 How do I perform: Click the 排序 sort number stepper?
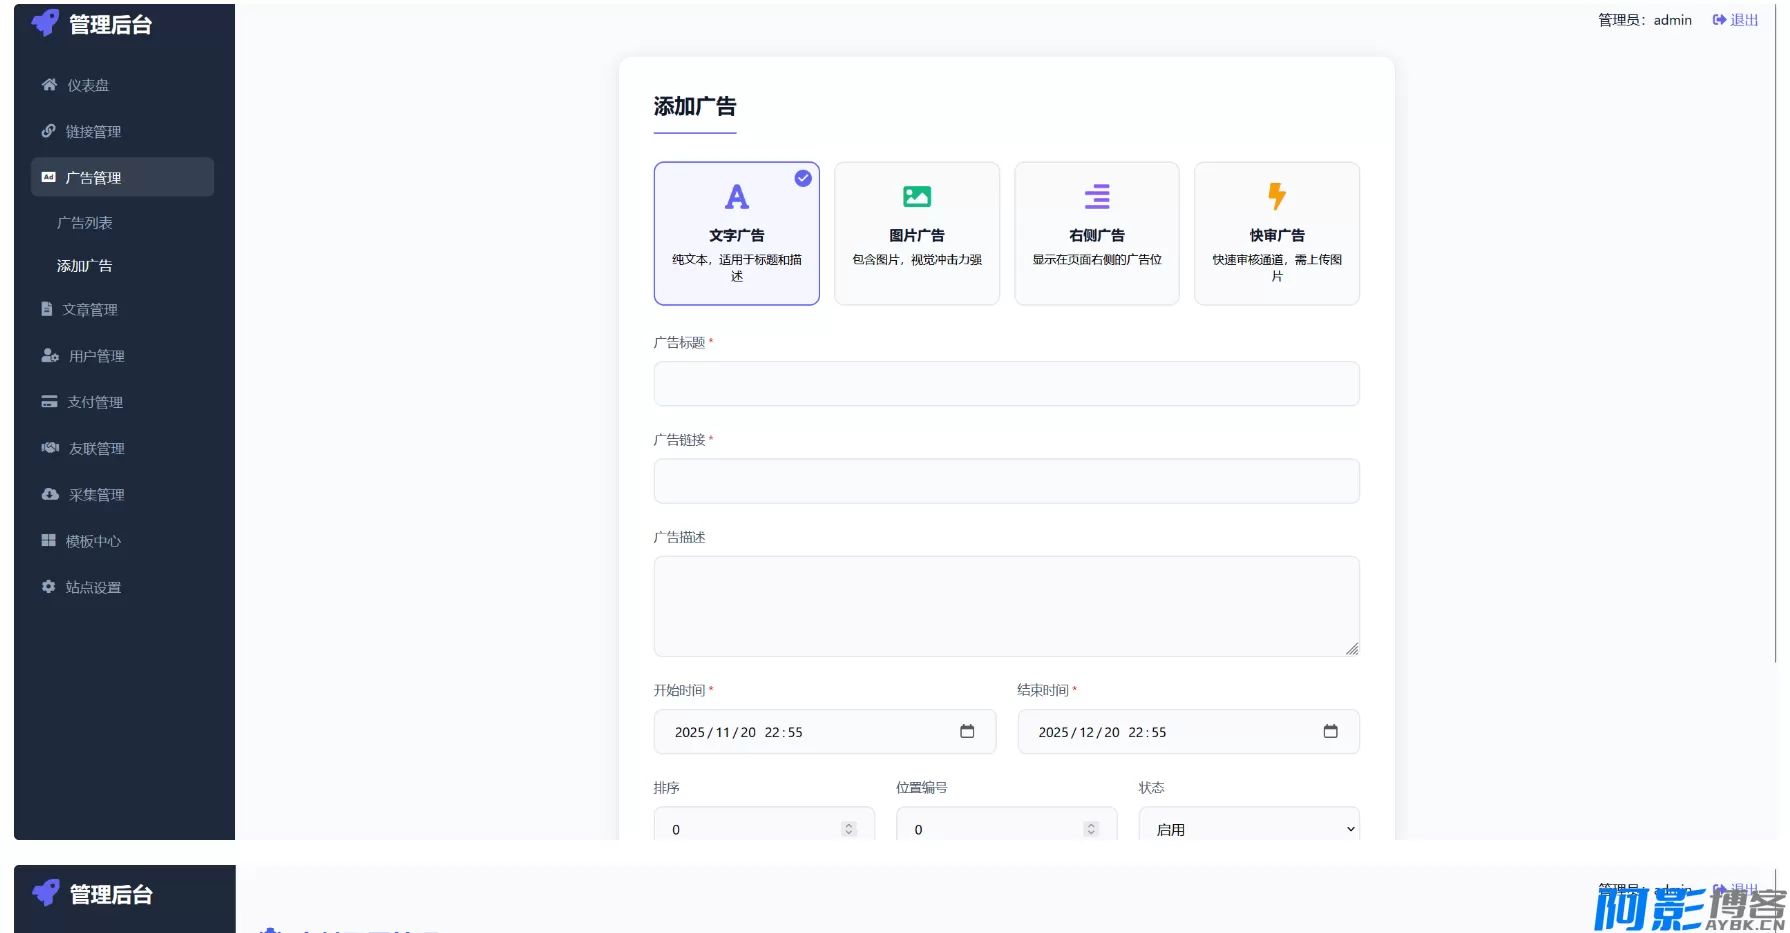[x=848, y=828]
